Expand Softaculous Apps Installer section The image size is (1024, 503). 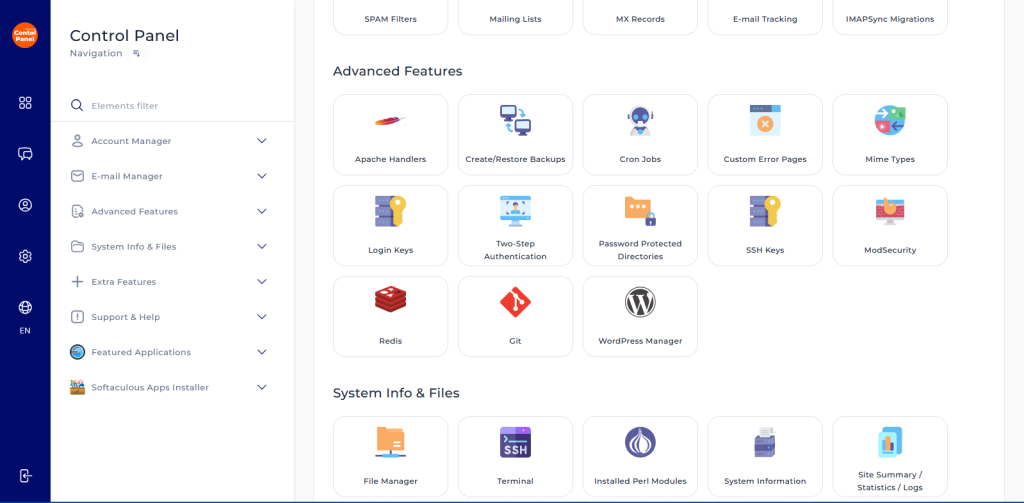coord(262,387)
